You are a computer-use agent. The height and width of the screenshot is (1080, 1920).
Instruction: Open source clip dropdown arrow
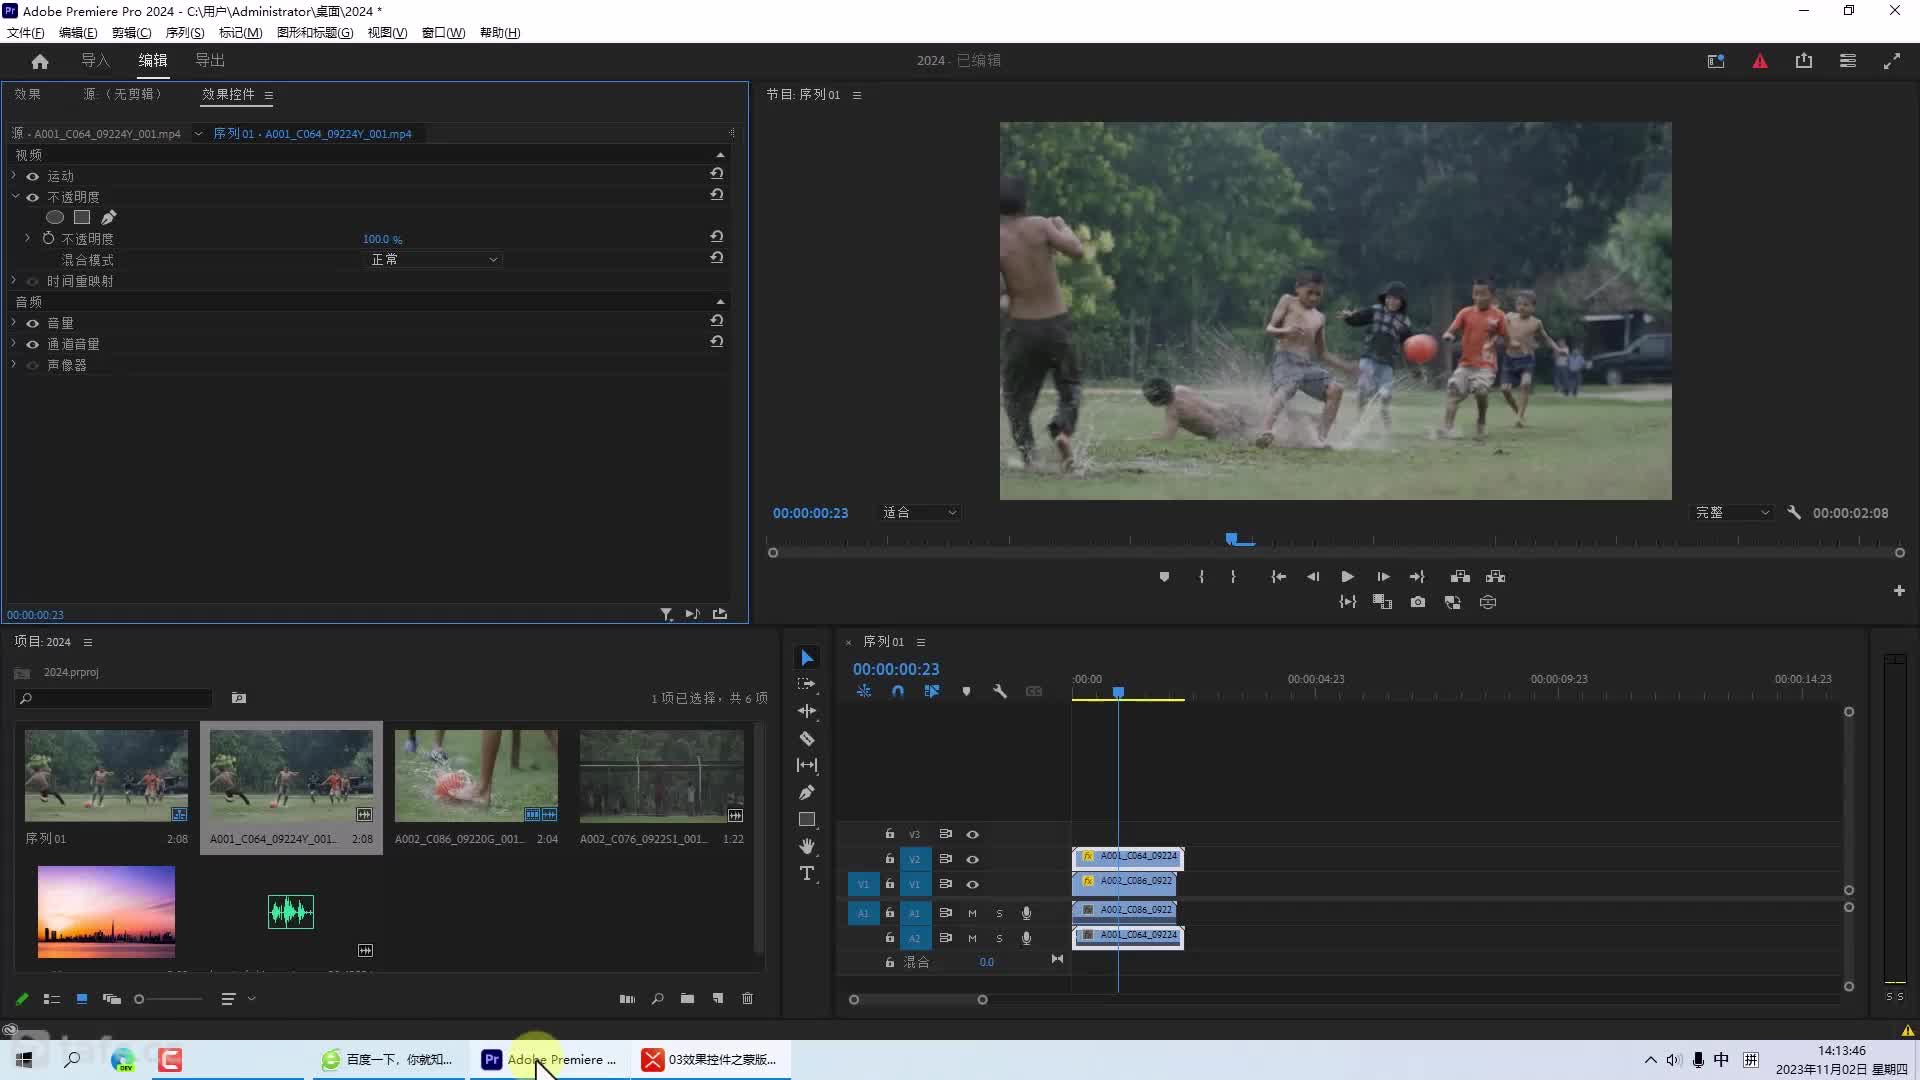point(198,133)
